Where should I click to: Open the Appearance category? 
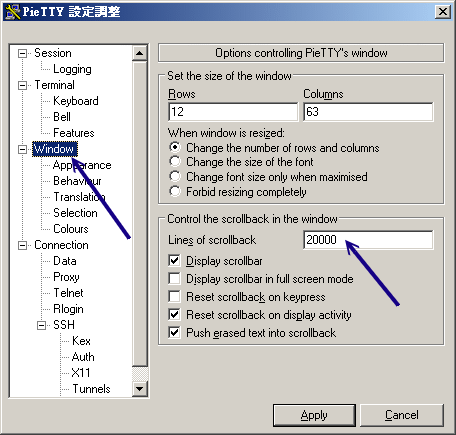pyautogui.click(x=82, y=165)
